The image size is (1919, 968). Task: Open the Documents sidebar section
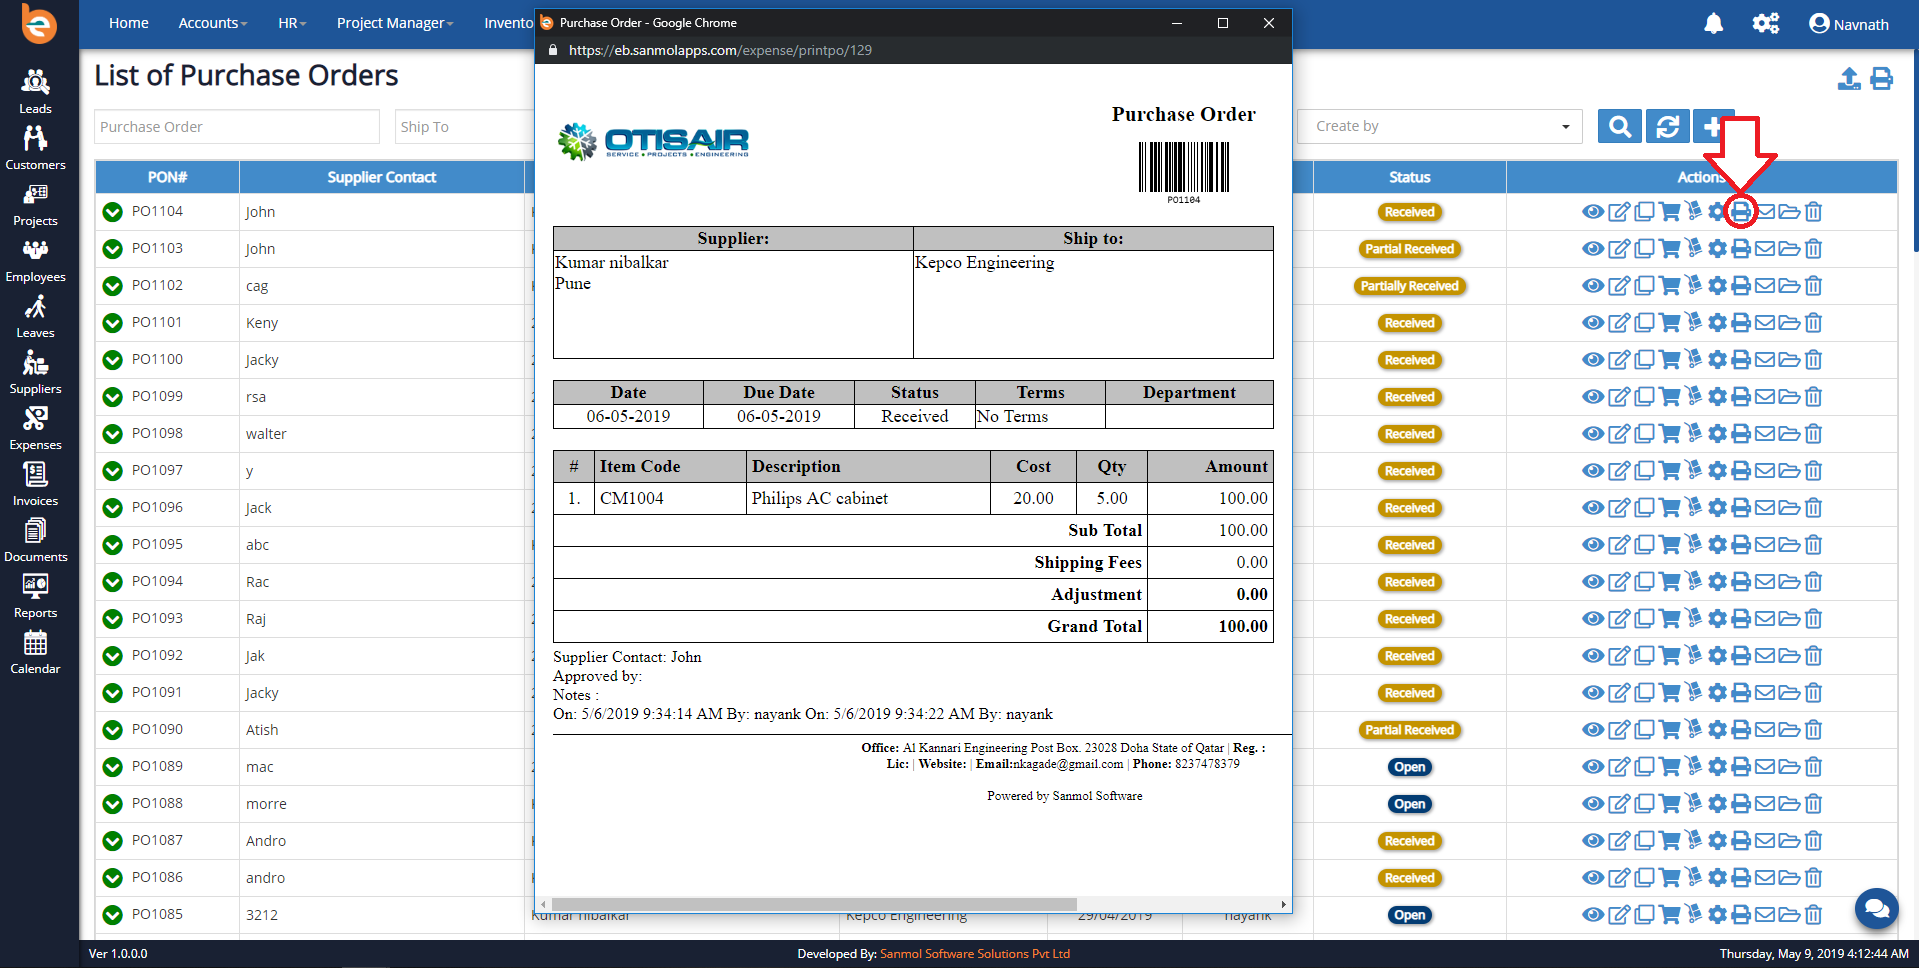coord(35,540)
